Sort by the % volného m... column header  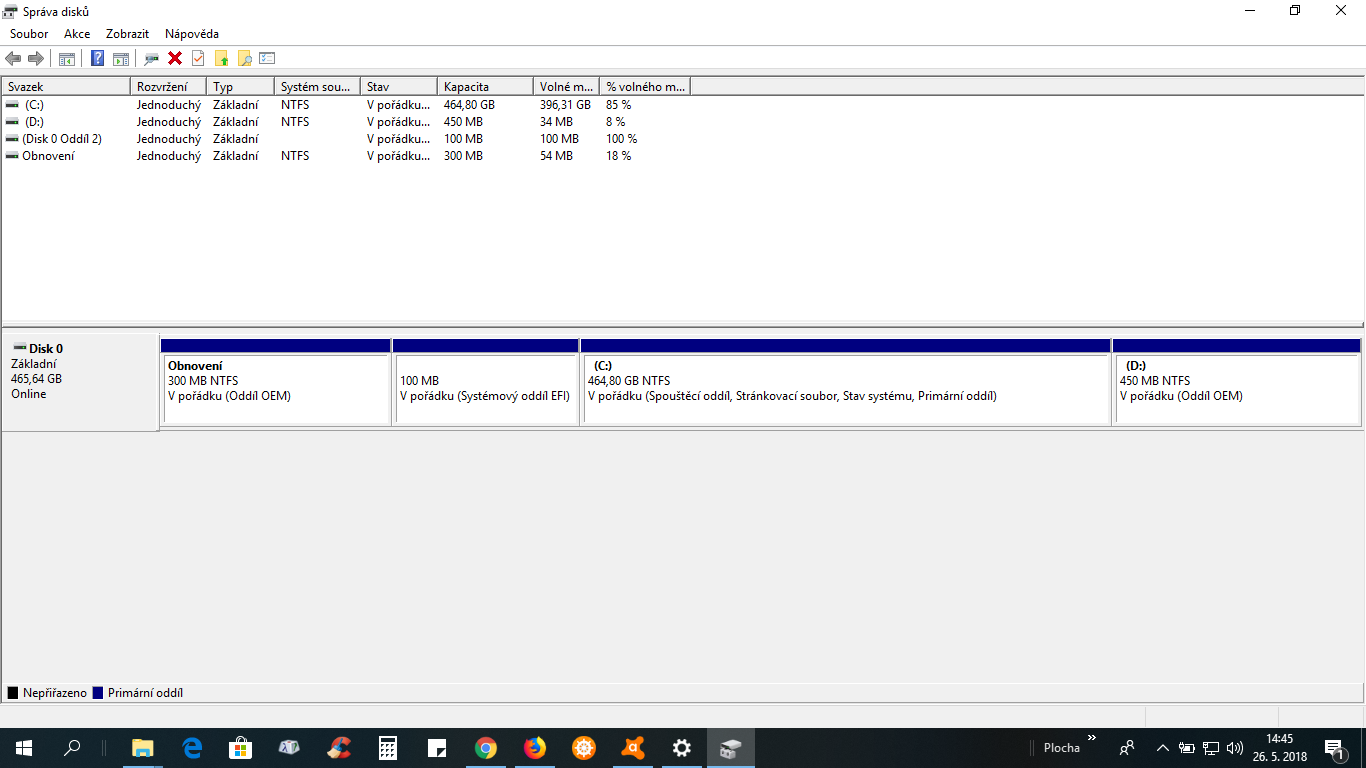645,87
